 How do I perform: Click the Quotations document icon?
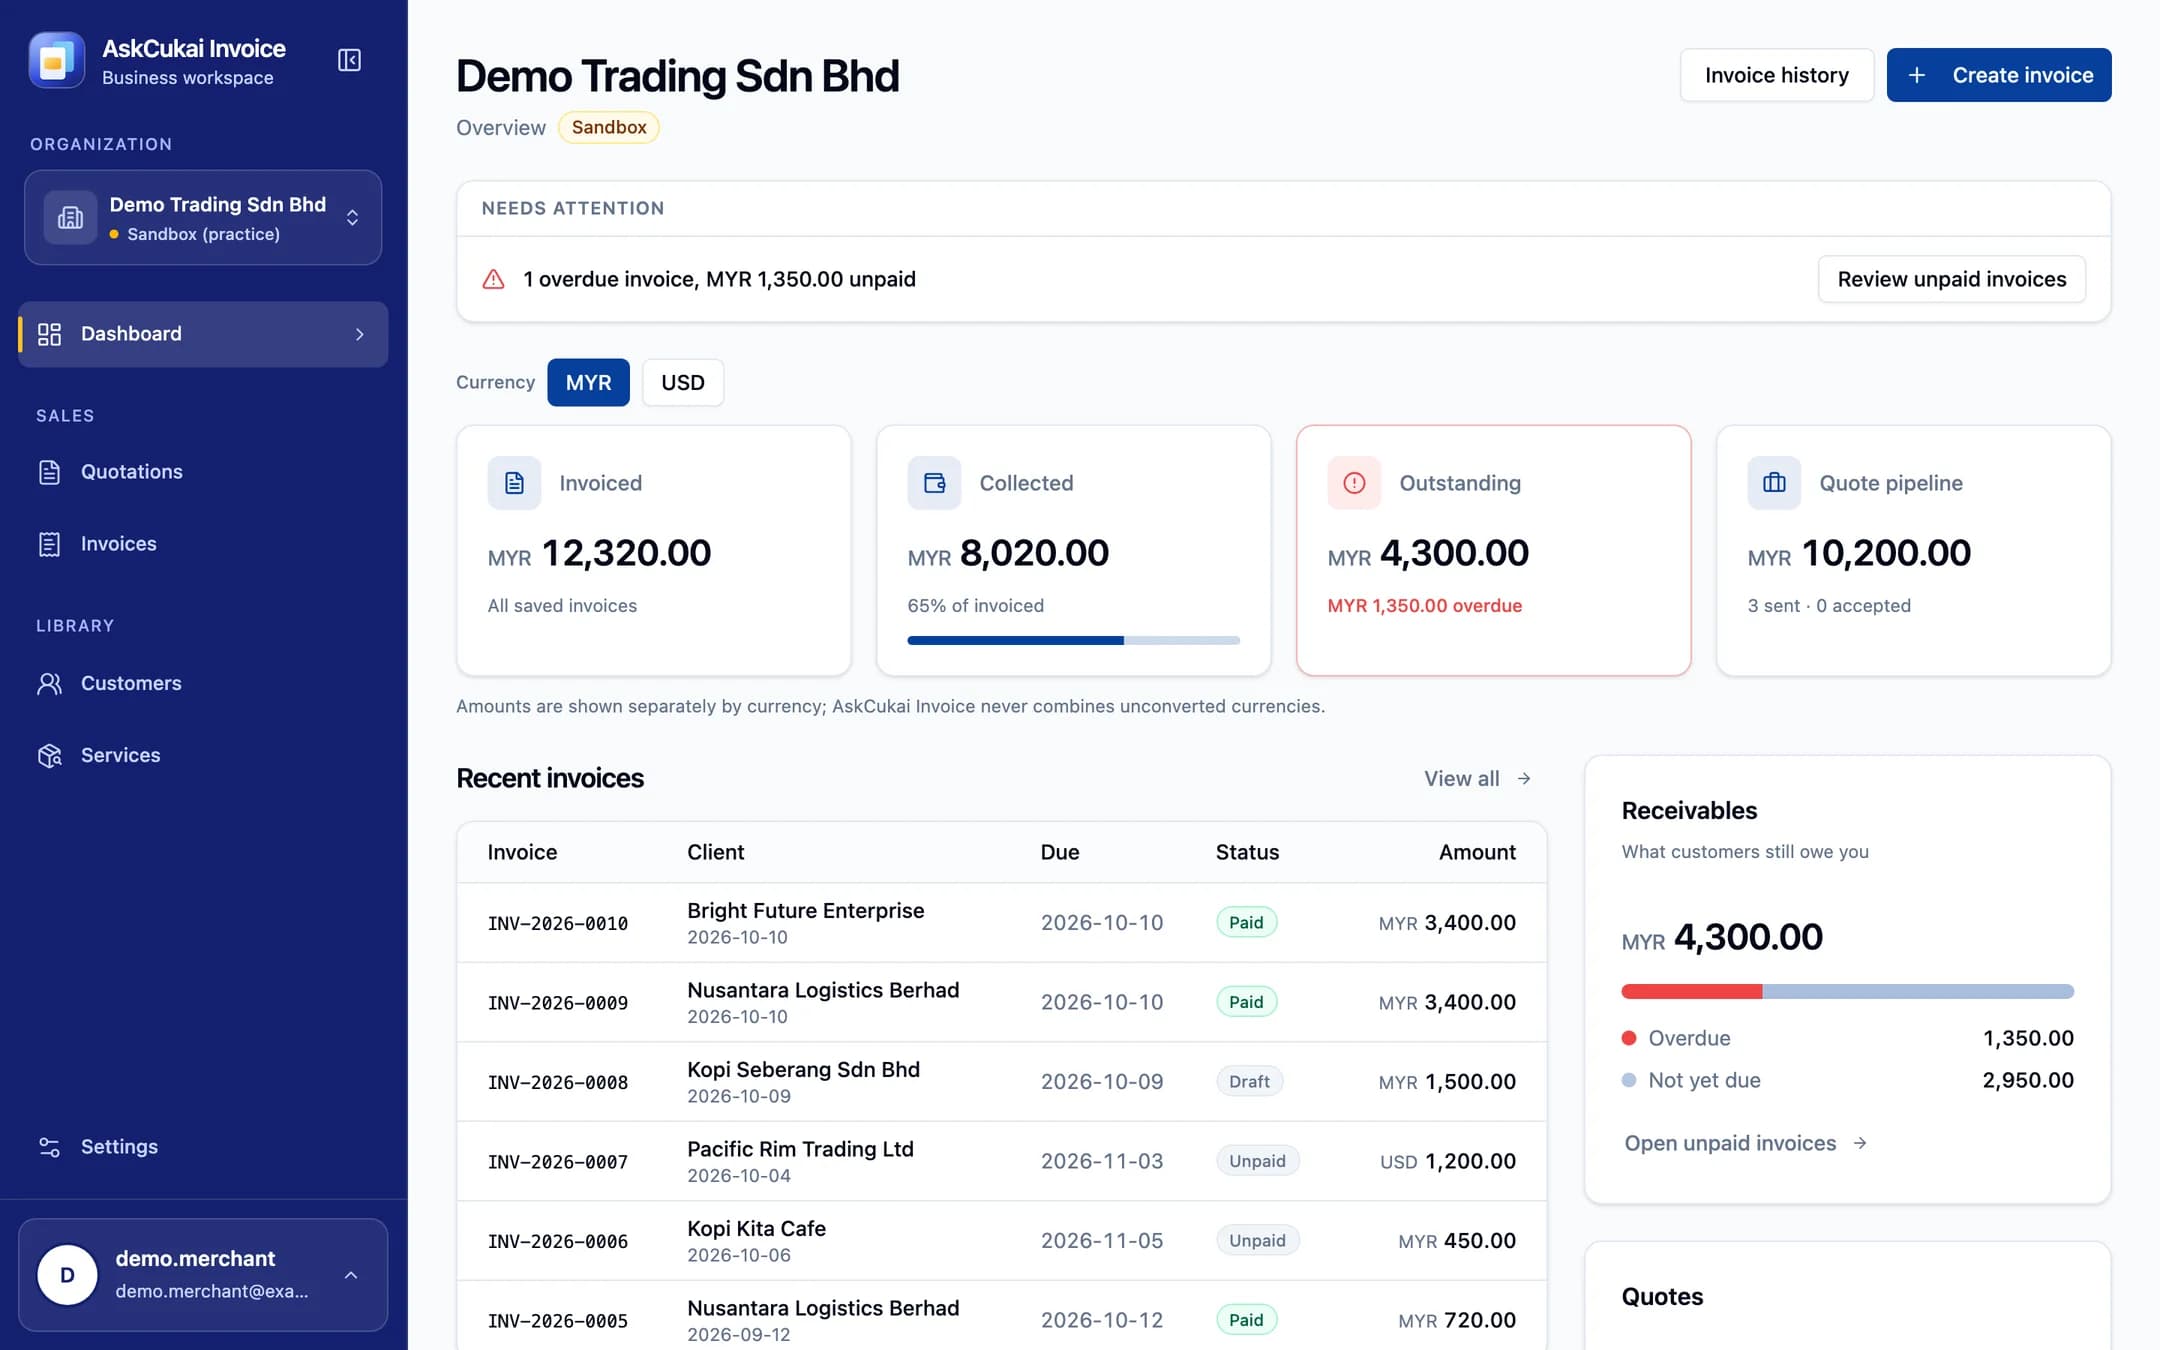click(49, 472)
